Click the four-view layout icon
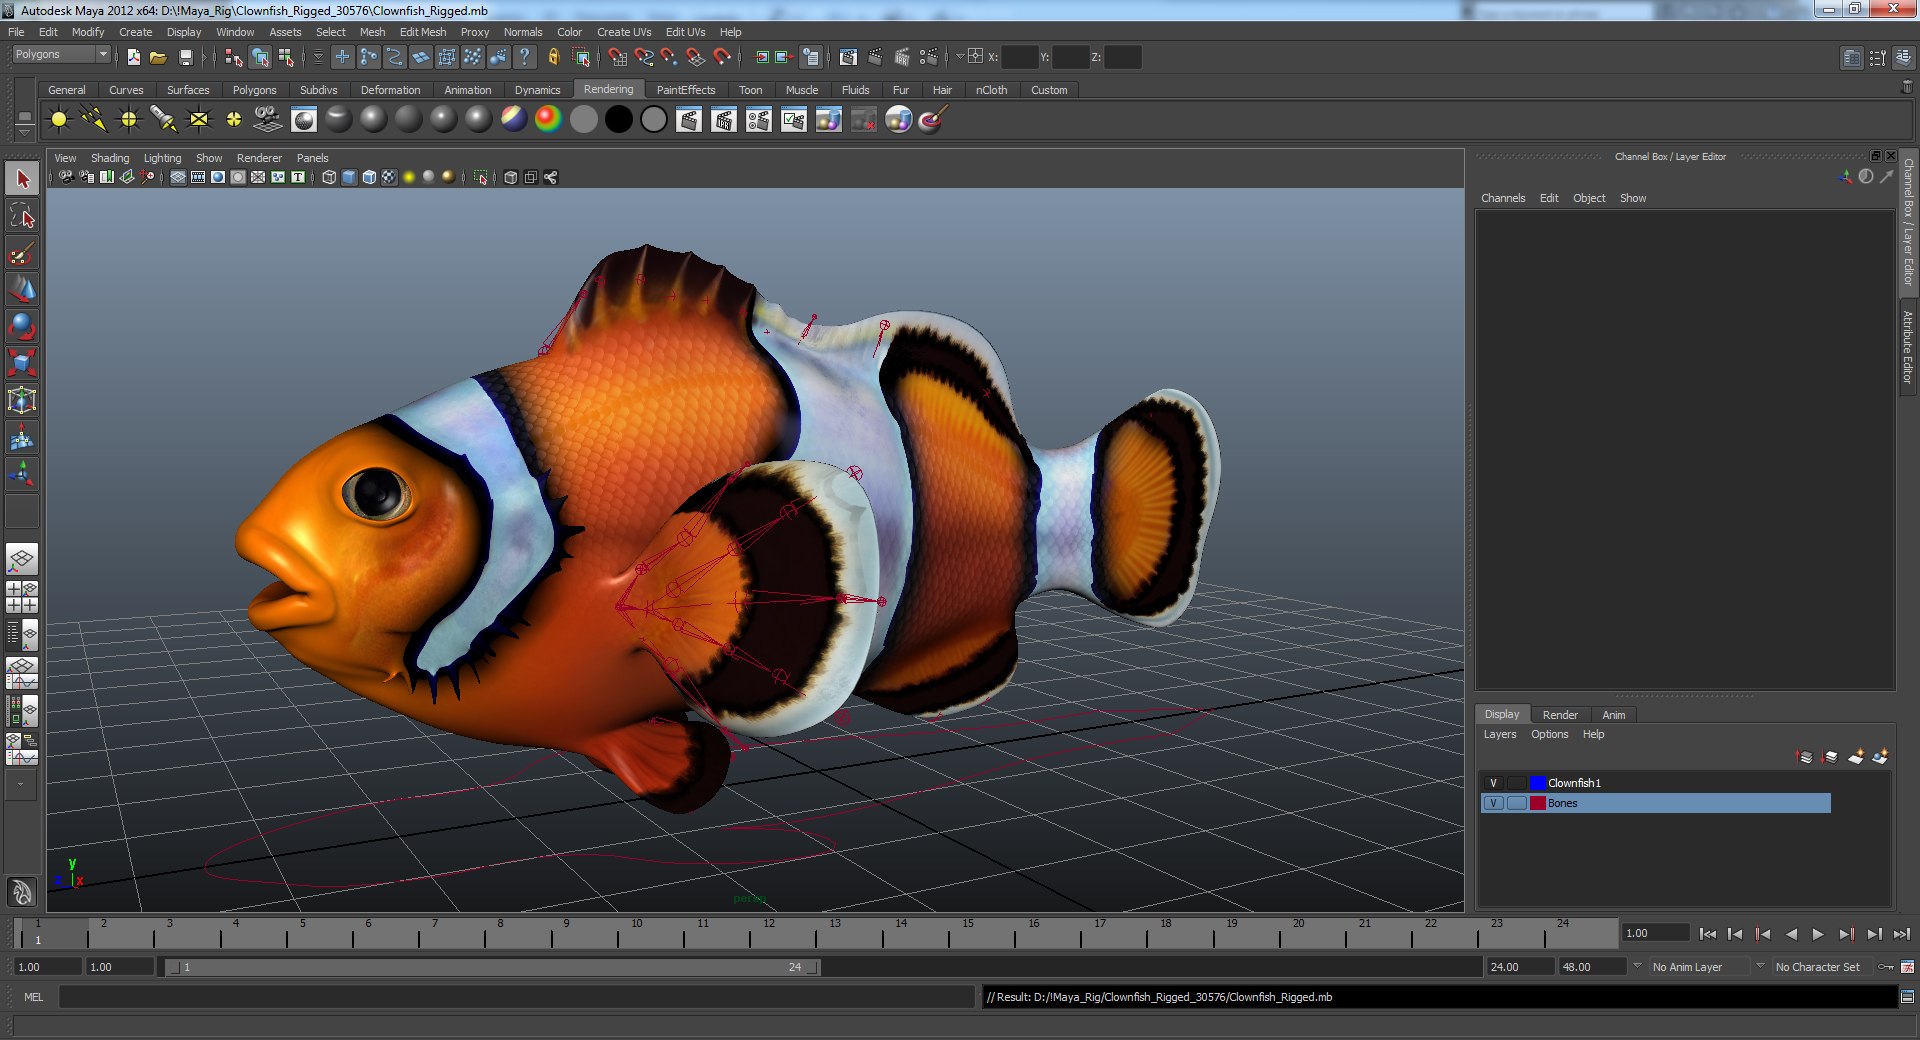The height and width of the screenshot is (1040, 1920). [22, 597]
